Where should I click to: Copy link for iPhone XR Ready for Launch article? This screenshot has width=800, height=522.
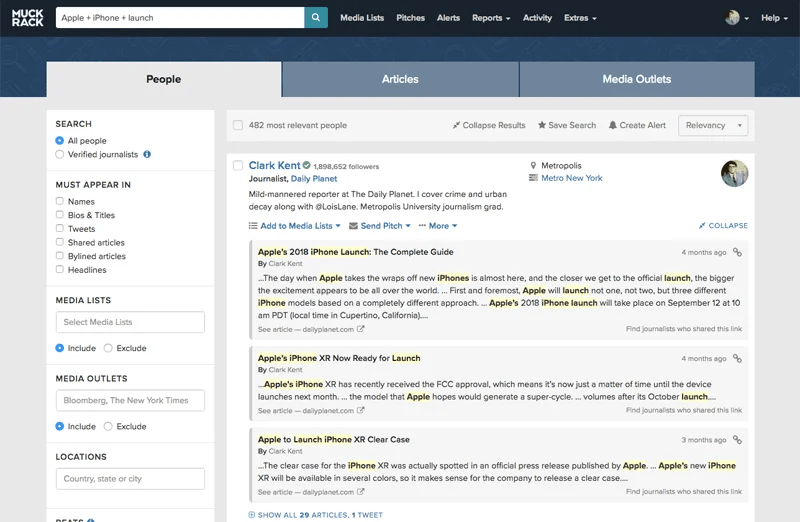737,358
